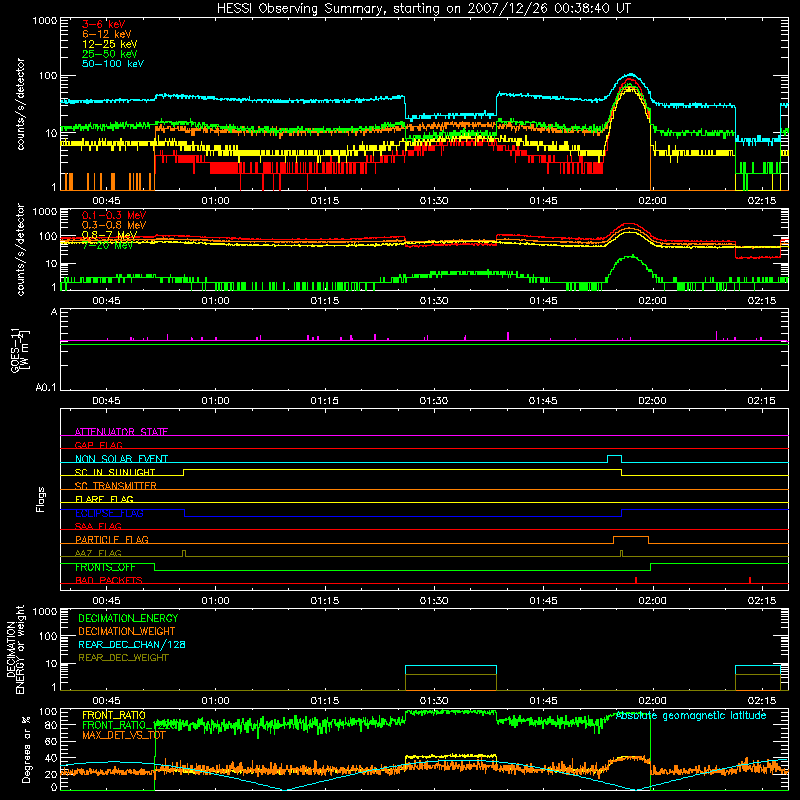Click the 00:45 time label under the decimation panel
Viewport: 800px width, 800px height.
(x=106, y=701)
